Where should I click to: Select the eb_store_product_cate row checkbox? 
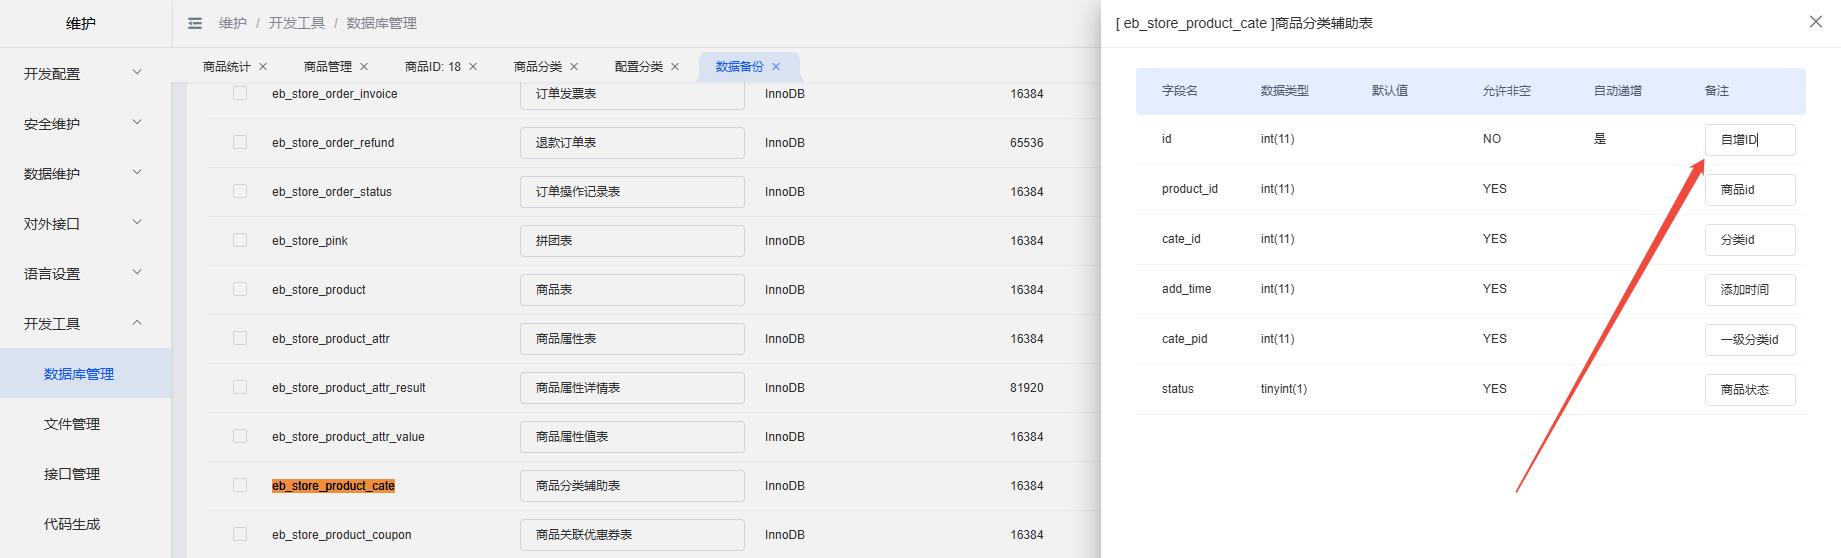click(240, 485)
